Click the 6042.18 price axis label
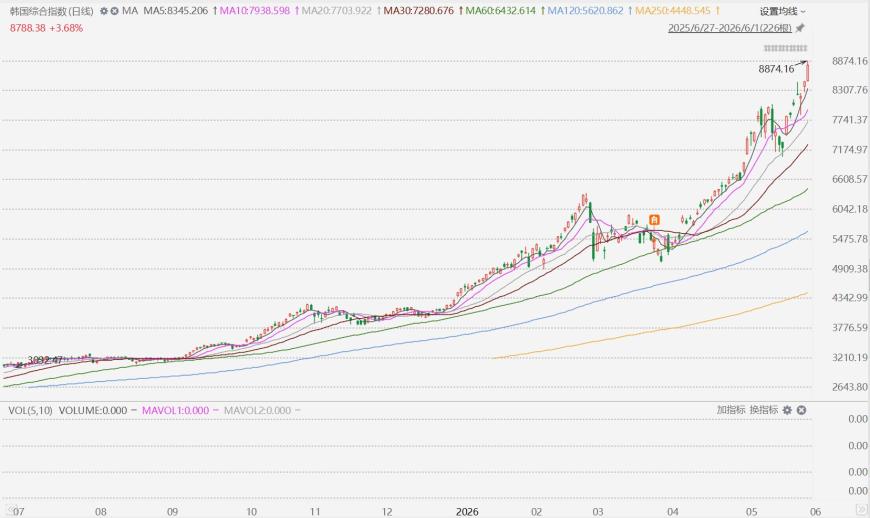This screenshot has width=870, height=518. tap(849, 209)
